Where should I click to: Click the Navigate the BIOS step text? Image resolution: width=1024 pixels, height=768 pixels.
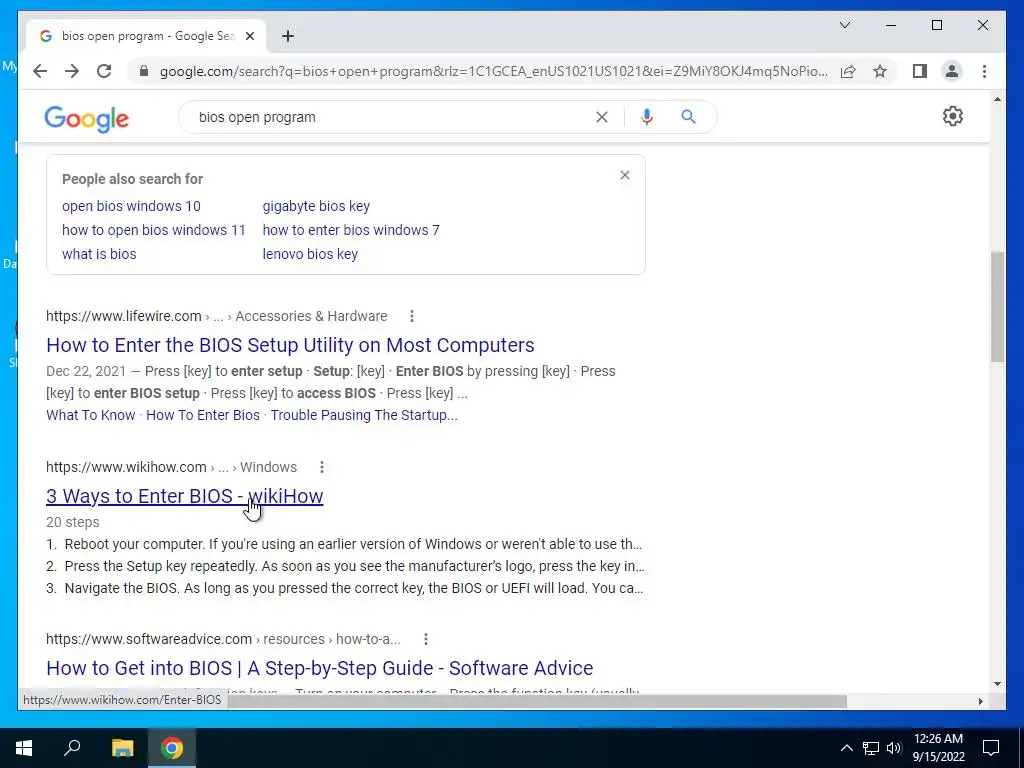click(x=354, y=588)
